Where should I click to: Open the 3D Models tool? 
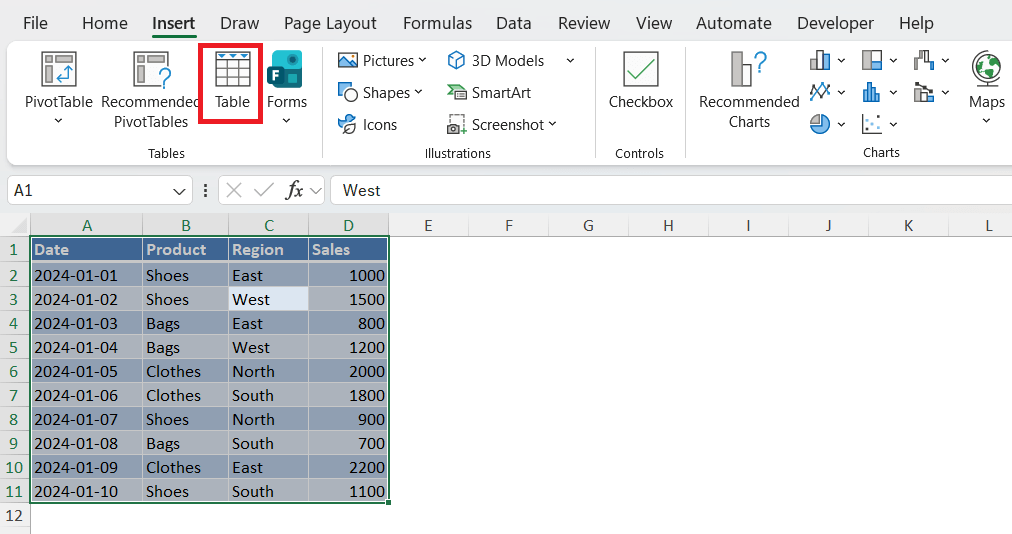tap(496, 60)
